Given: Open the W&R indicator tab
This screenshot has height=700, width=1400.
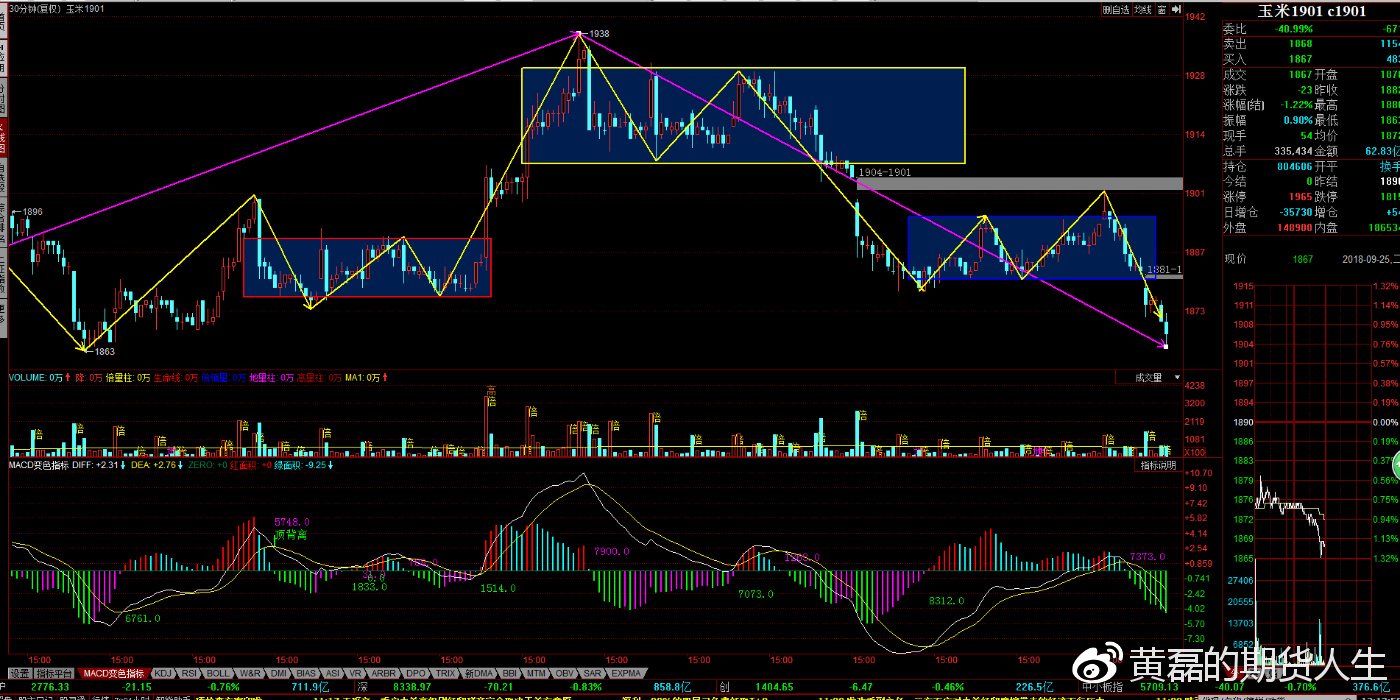Looking at the screenshot, I should (251, 674).
